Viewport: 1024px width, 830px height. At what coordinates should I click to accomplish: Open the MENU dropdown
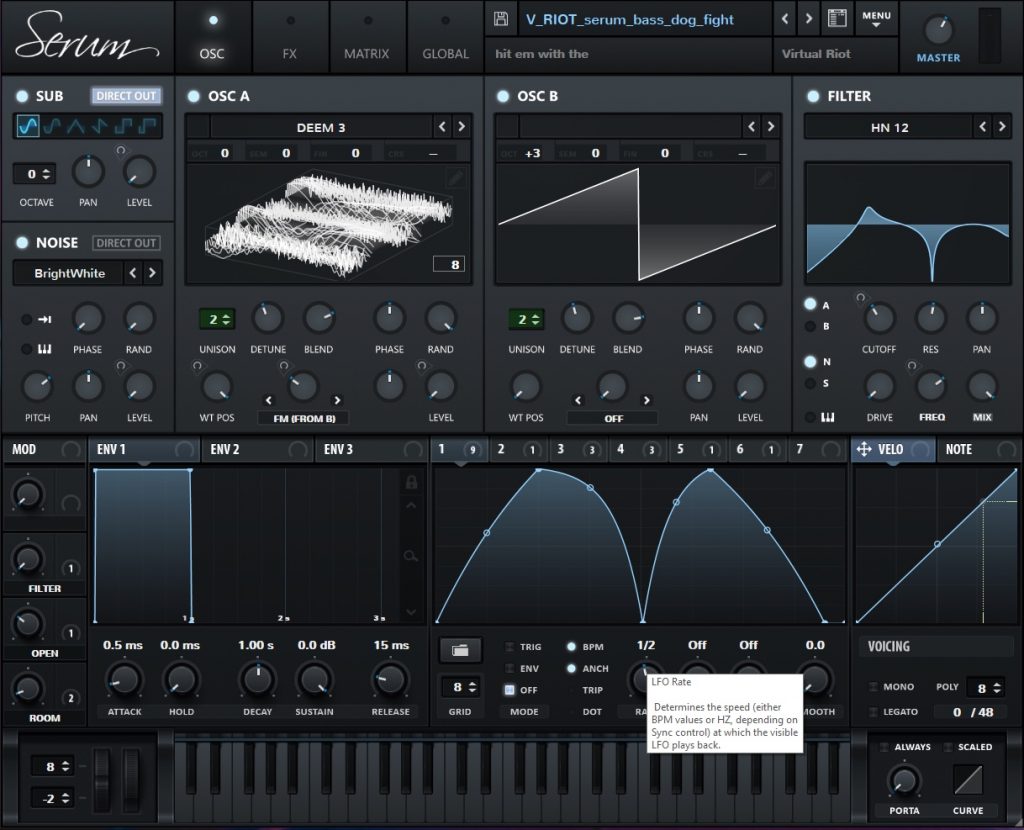(x=876, y=19)
